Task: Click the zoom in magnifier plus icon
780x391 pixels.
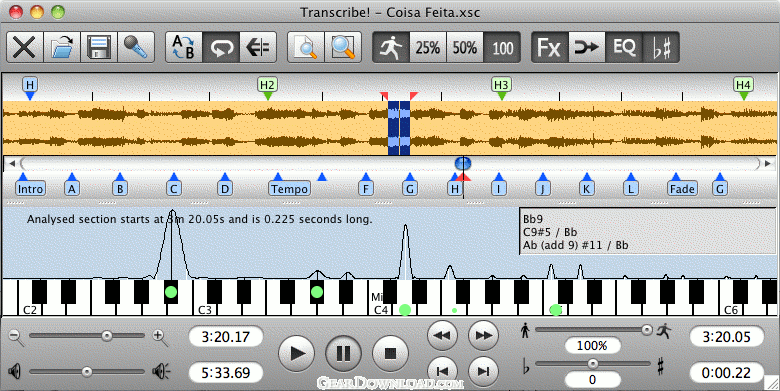Action: [x=161, y=337]
